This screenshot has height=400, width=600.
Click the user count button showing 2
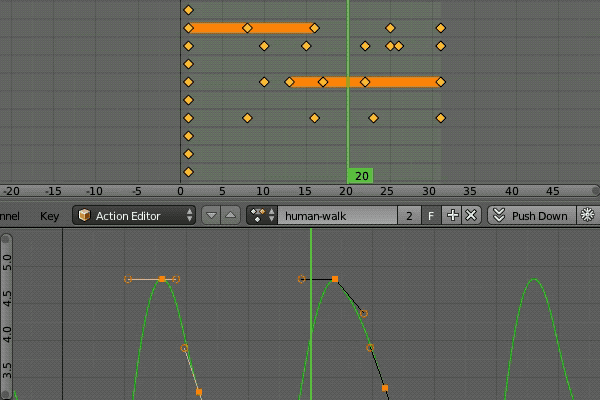(x=409, y=216)
